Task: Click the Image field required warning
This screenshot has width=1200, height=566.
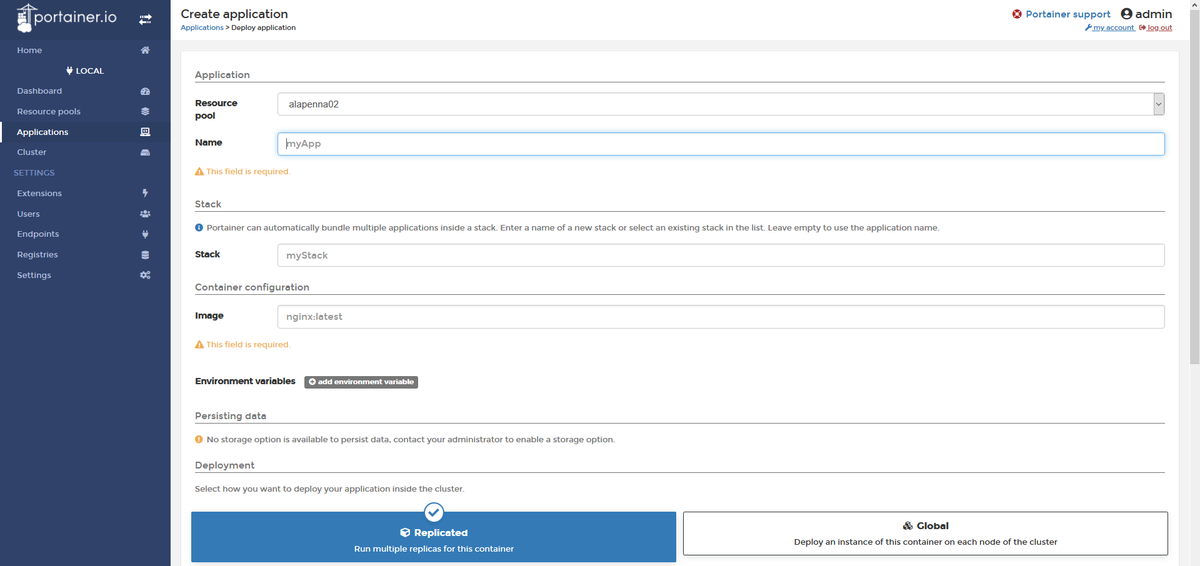Action: click(x=243, y=345)
